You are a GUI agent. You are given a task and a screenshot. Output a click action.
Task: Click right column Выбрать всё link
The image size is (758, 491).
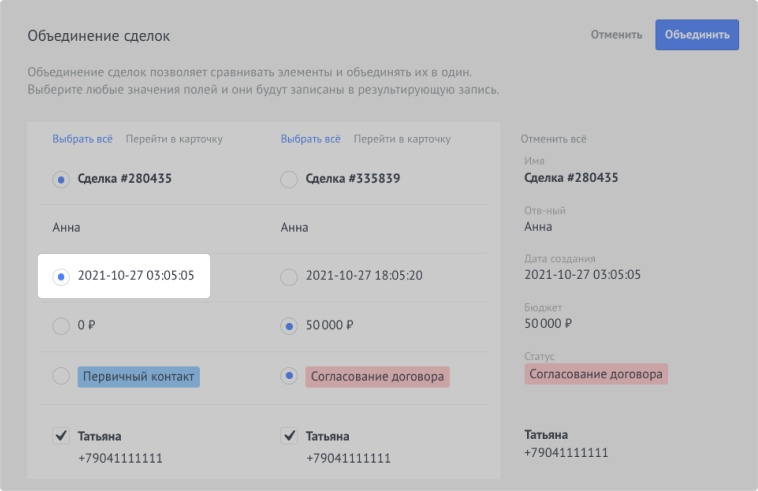tap(311, 140)
